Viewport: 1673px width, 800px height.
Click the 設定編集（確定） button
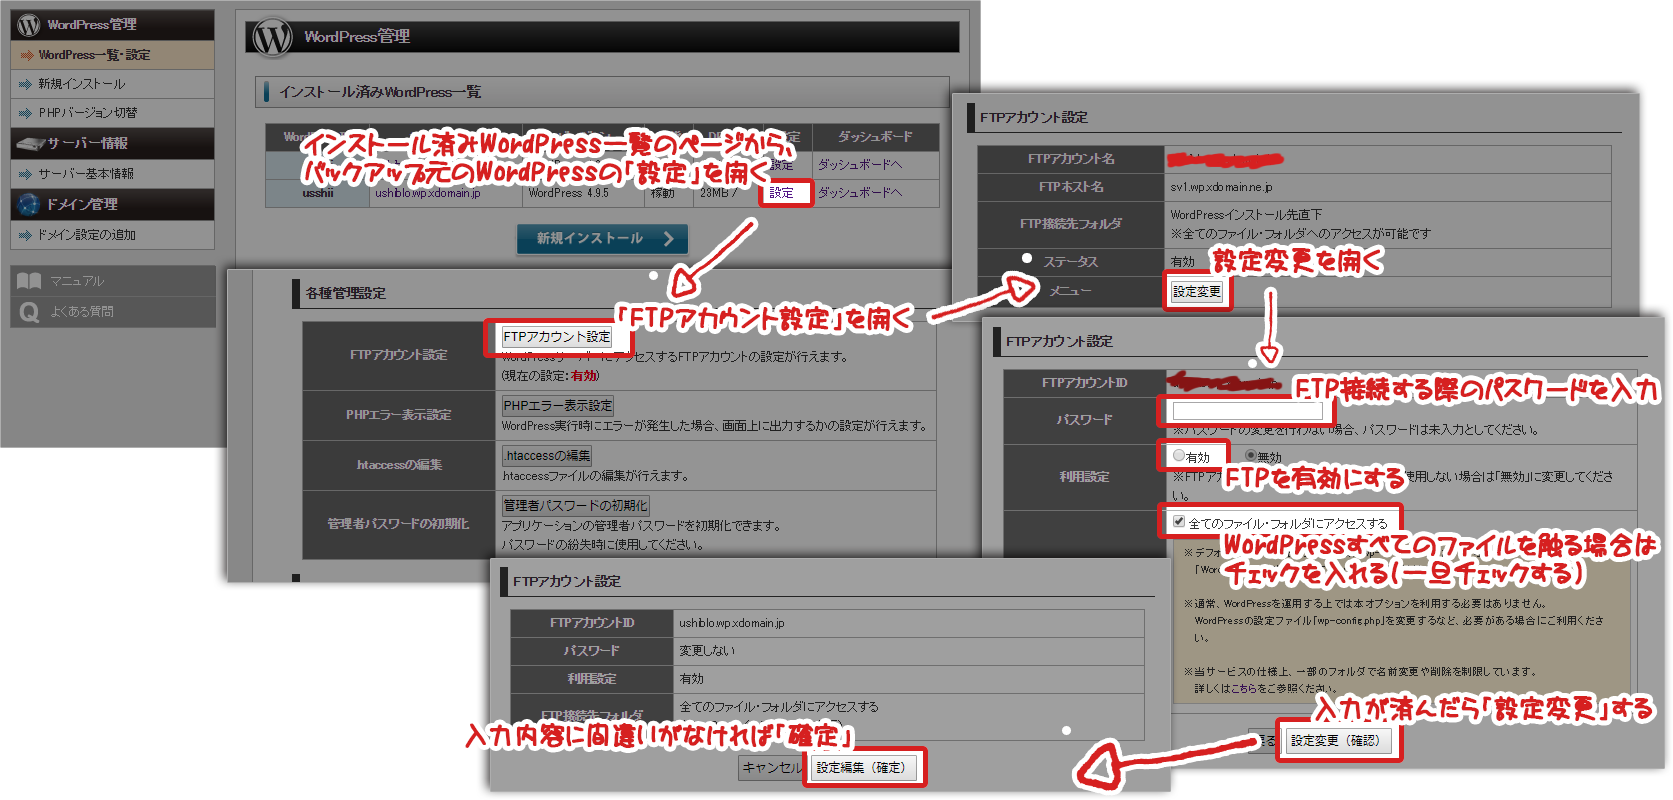[x=861, y=768]
